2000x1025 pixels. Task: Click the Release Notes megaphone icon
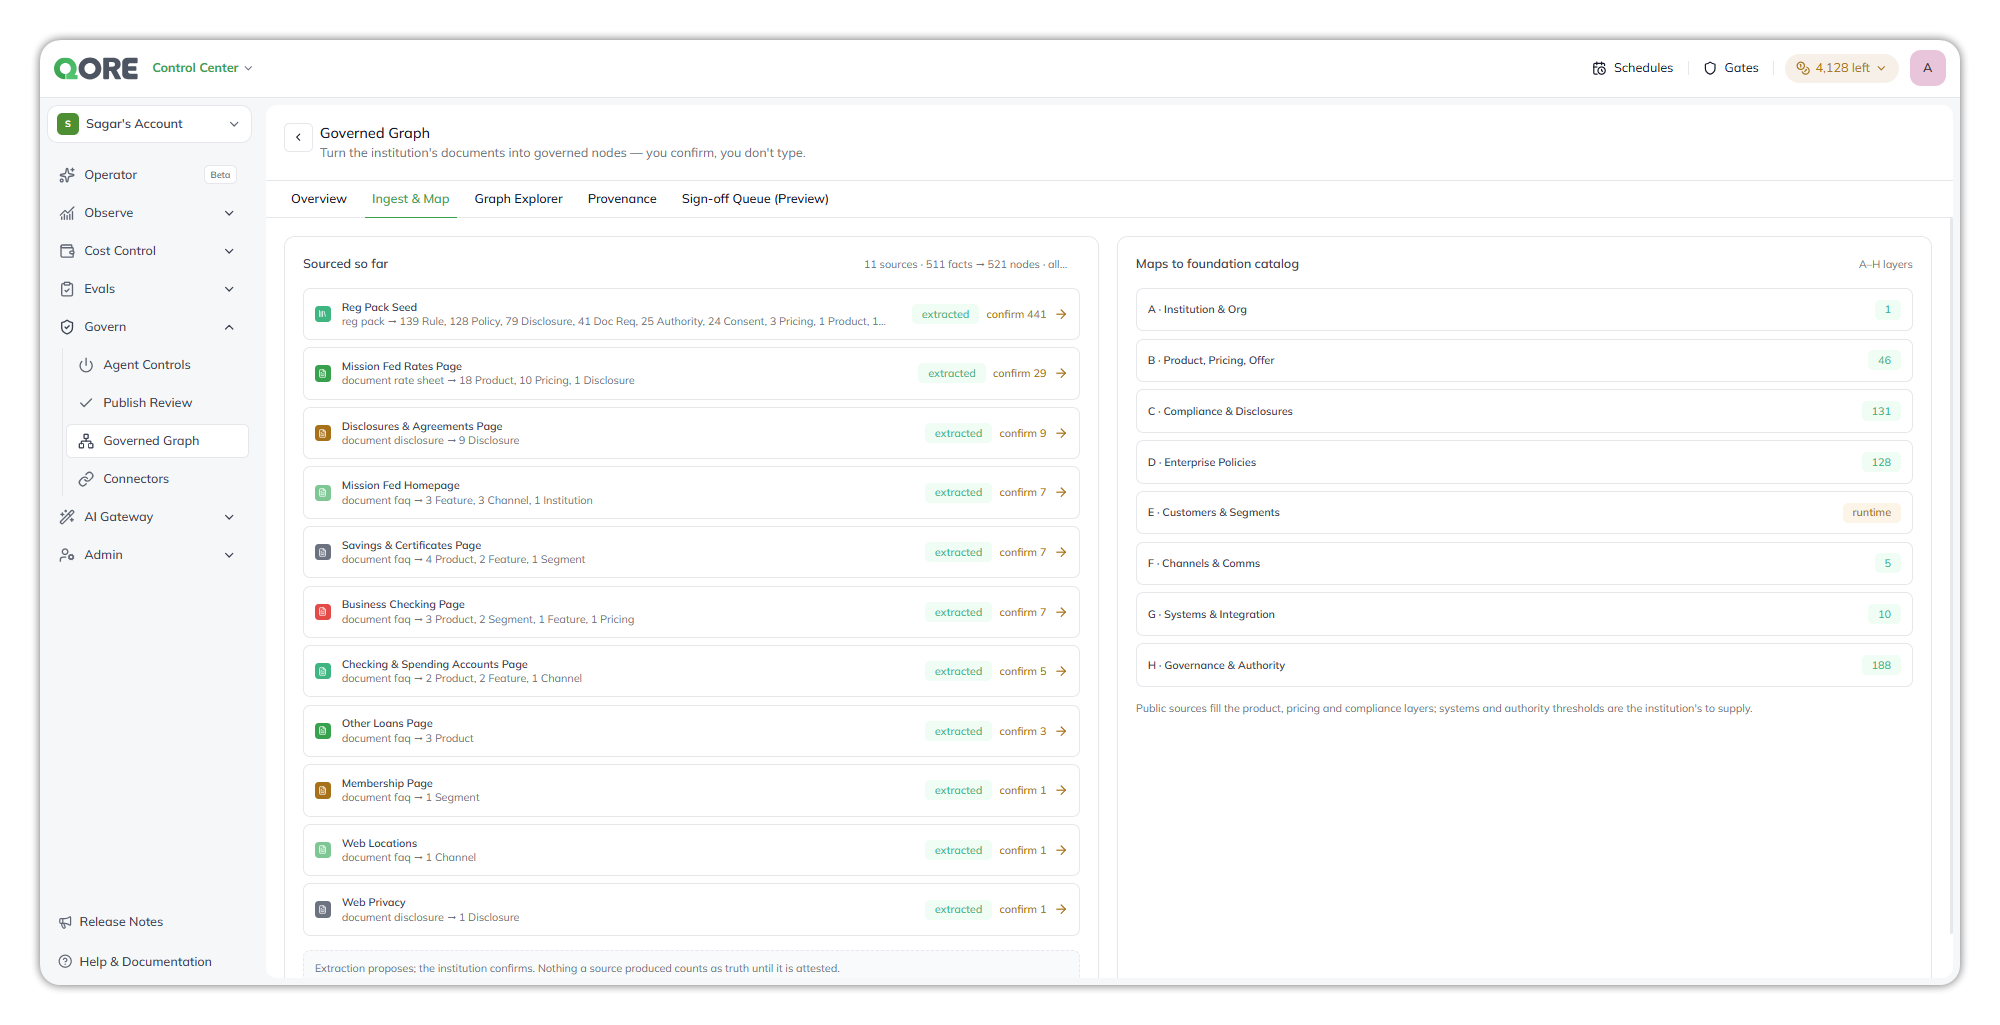(x=66, y=922)
